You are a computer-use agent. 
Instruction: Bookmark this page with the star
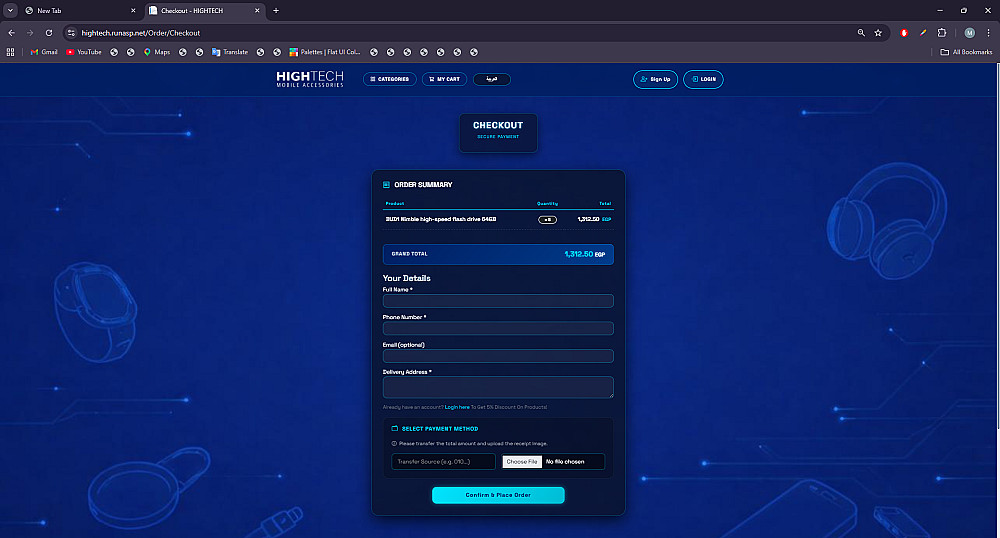(878, 33)
